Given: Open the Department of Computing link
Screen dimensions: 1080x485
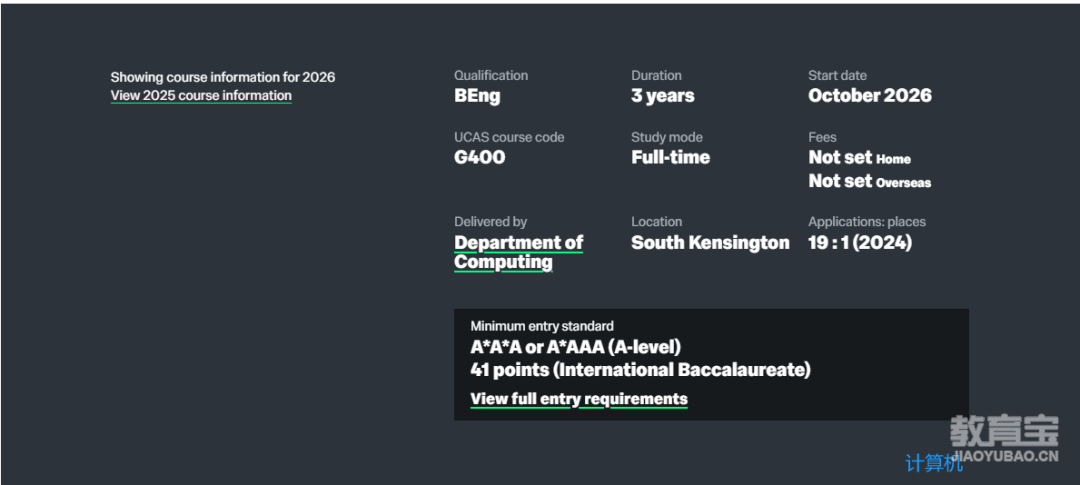Looking at the screenshot, I should click(518, 252).
